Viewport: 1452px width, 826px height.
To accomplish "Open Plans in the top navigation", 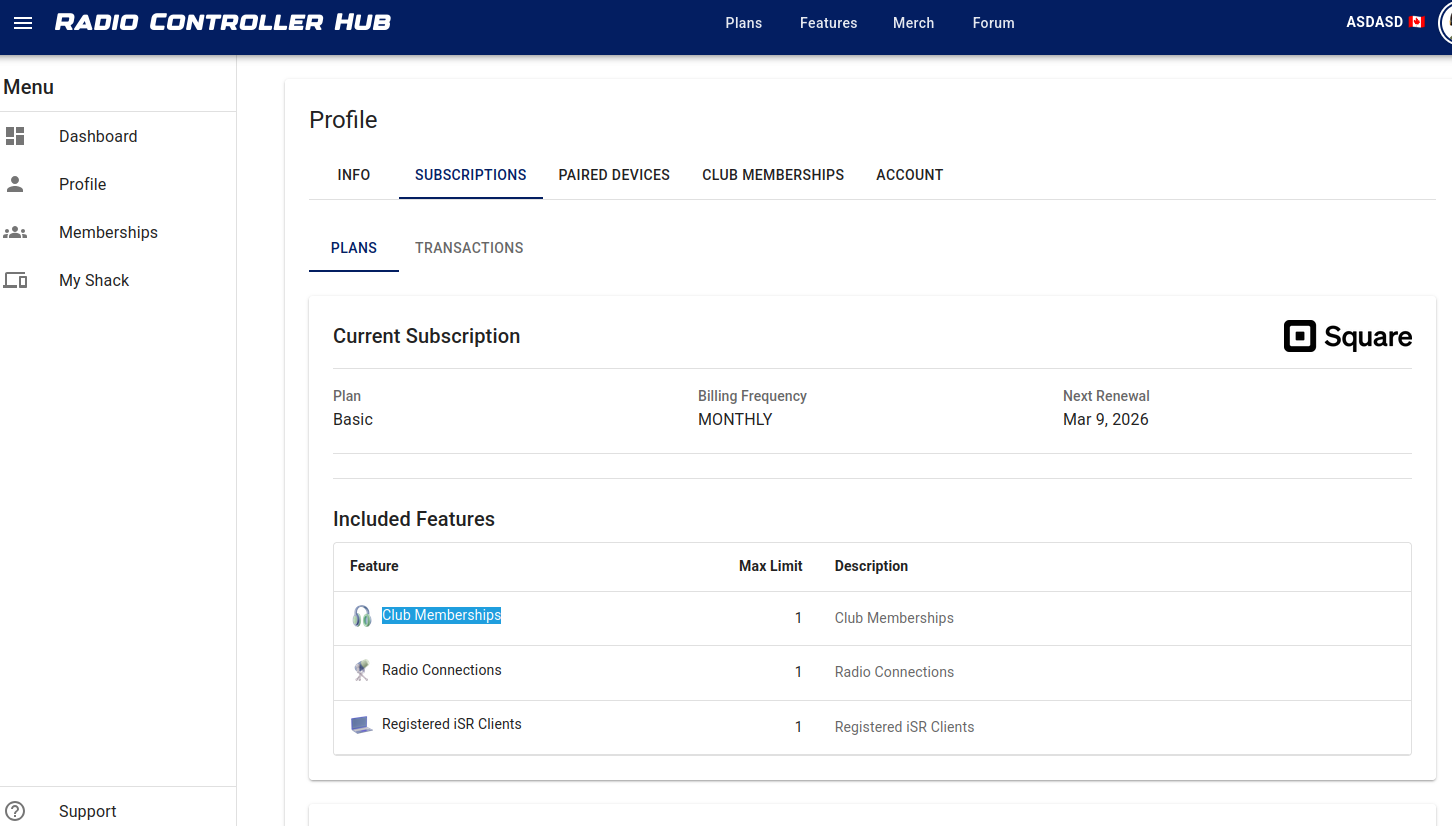I will tap(744, 23).
